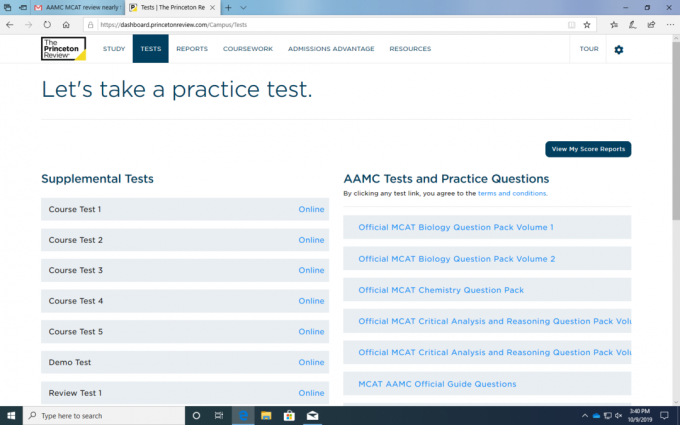This screenshot has height=425, width=680.
Task: Open the RESOURCES menu
Action: [410, 49]
